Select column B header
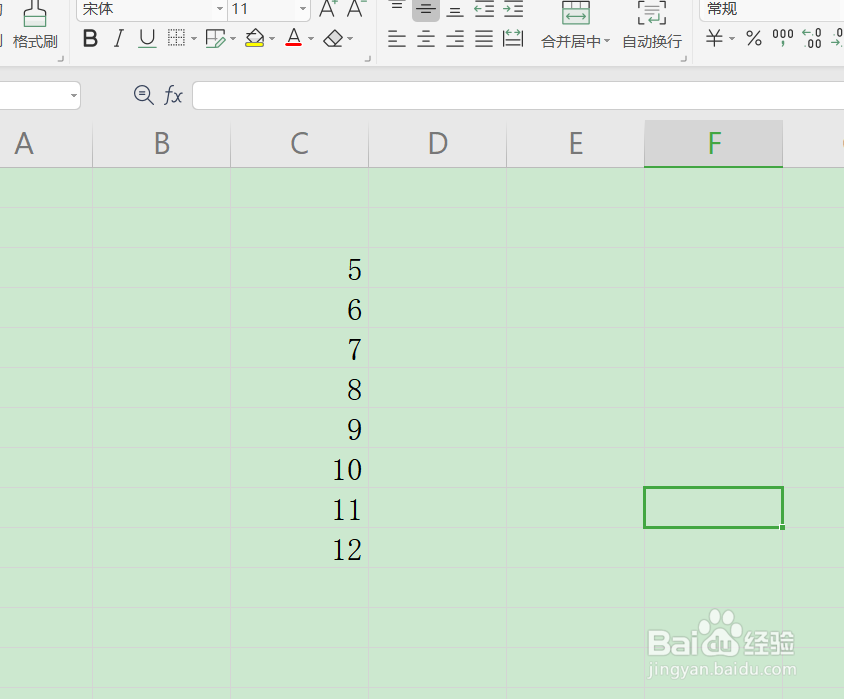844x699 pixels. click(x=161, y=144)
